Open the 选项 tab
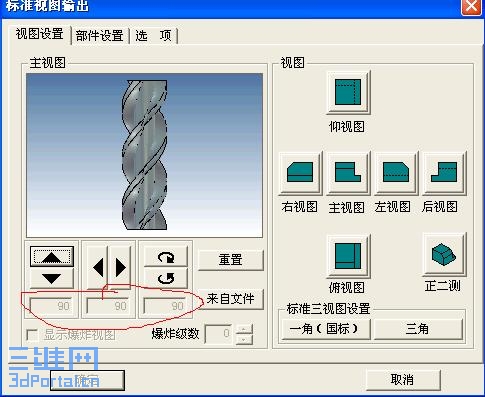The width and height of the screenshot is (485, 397). pyautogui.click(x=154, y=35)
